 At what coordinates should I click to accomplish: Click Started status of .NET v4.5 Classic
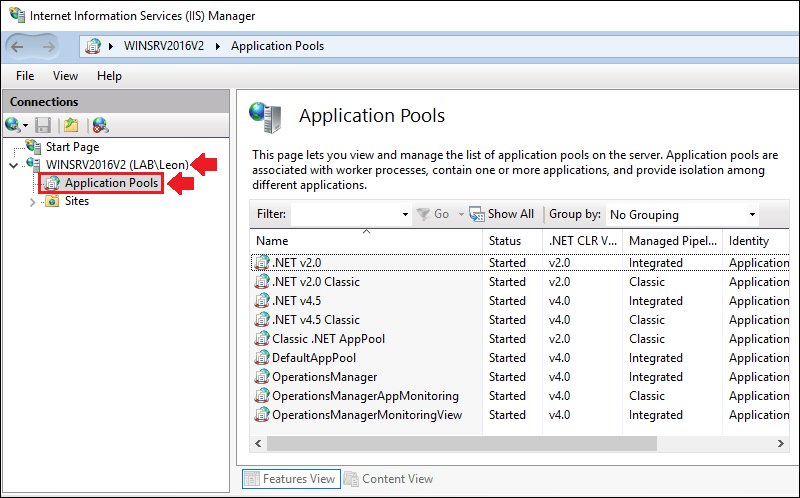pyautogui.click(x=507, y=319)
